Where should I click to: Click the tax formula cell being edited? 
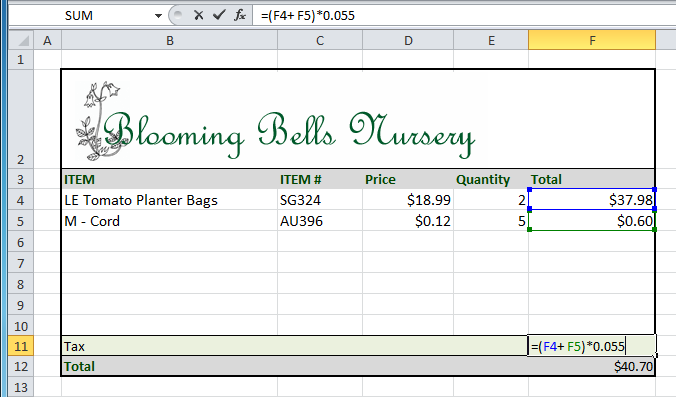coord(592,346)
